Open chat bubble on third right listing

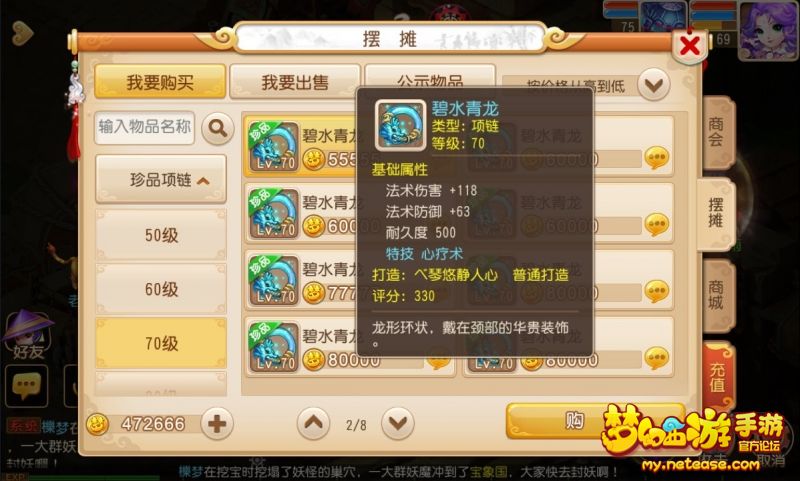tap(657, 291)
